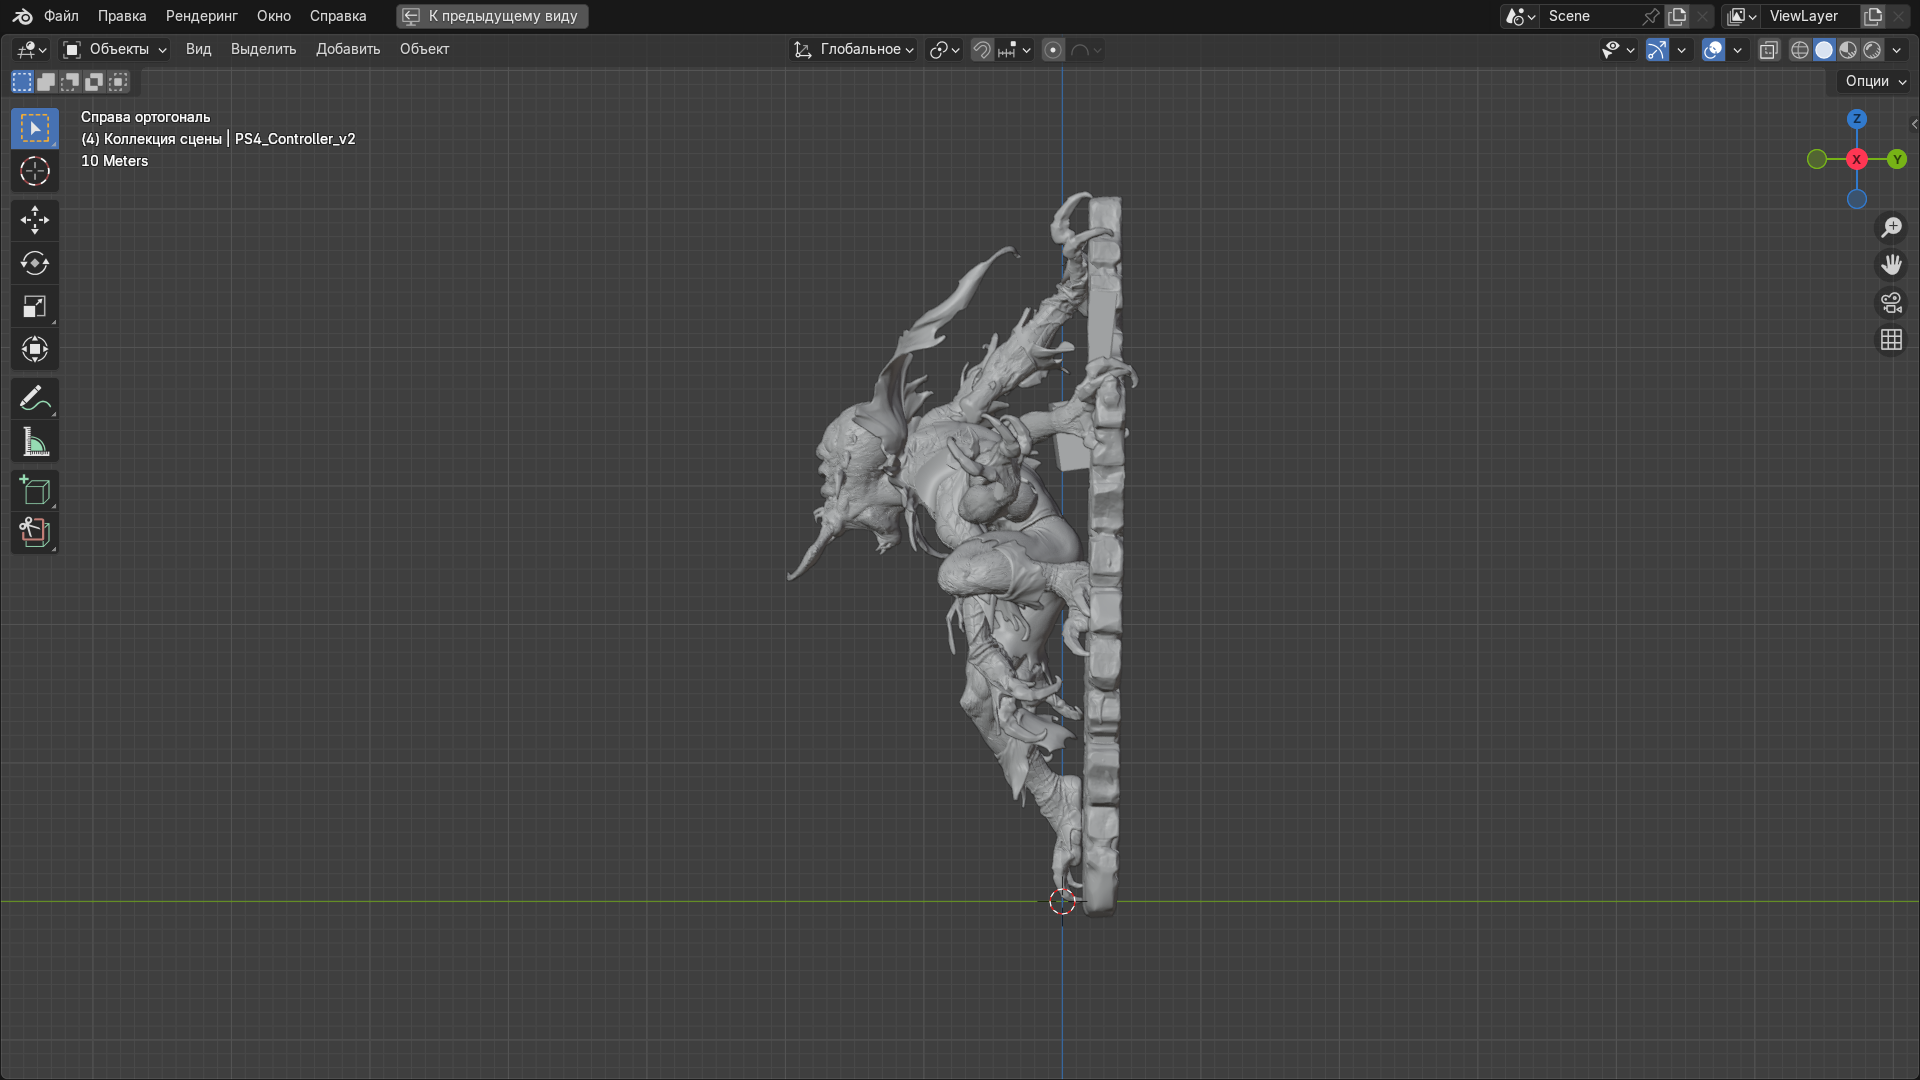Activate the Add Cube tool
Viewport: 1920px width, 1080px height.
[x=35, y=490]
